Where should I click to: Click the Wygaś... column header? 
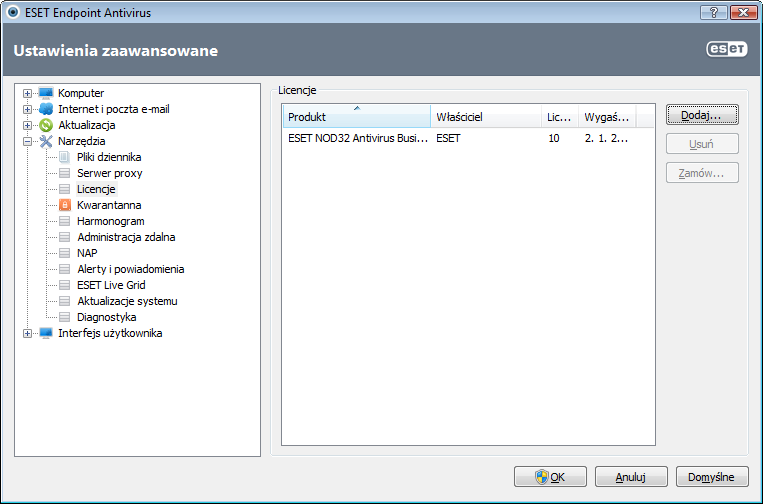coord(607,116)
